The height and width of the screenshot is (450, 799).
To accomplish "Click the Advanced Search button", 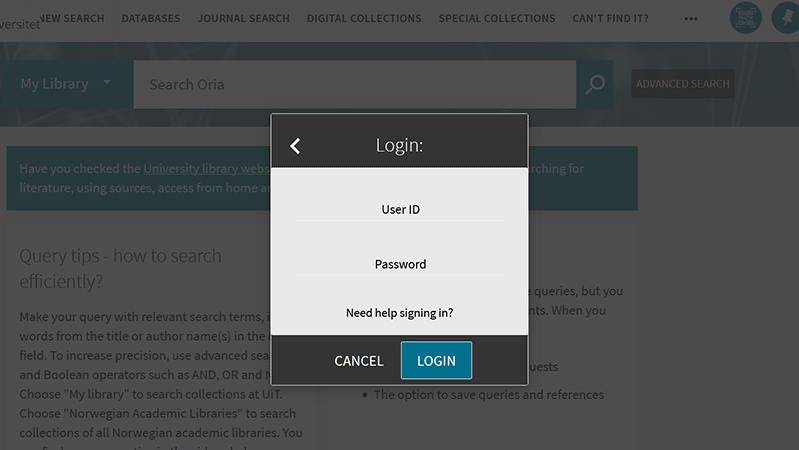I will [x=683, y=84].
